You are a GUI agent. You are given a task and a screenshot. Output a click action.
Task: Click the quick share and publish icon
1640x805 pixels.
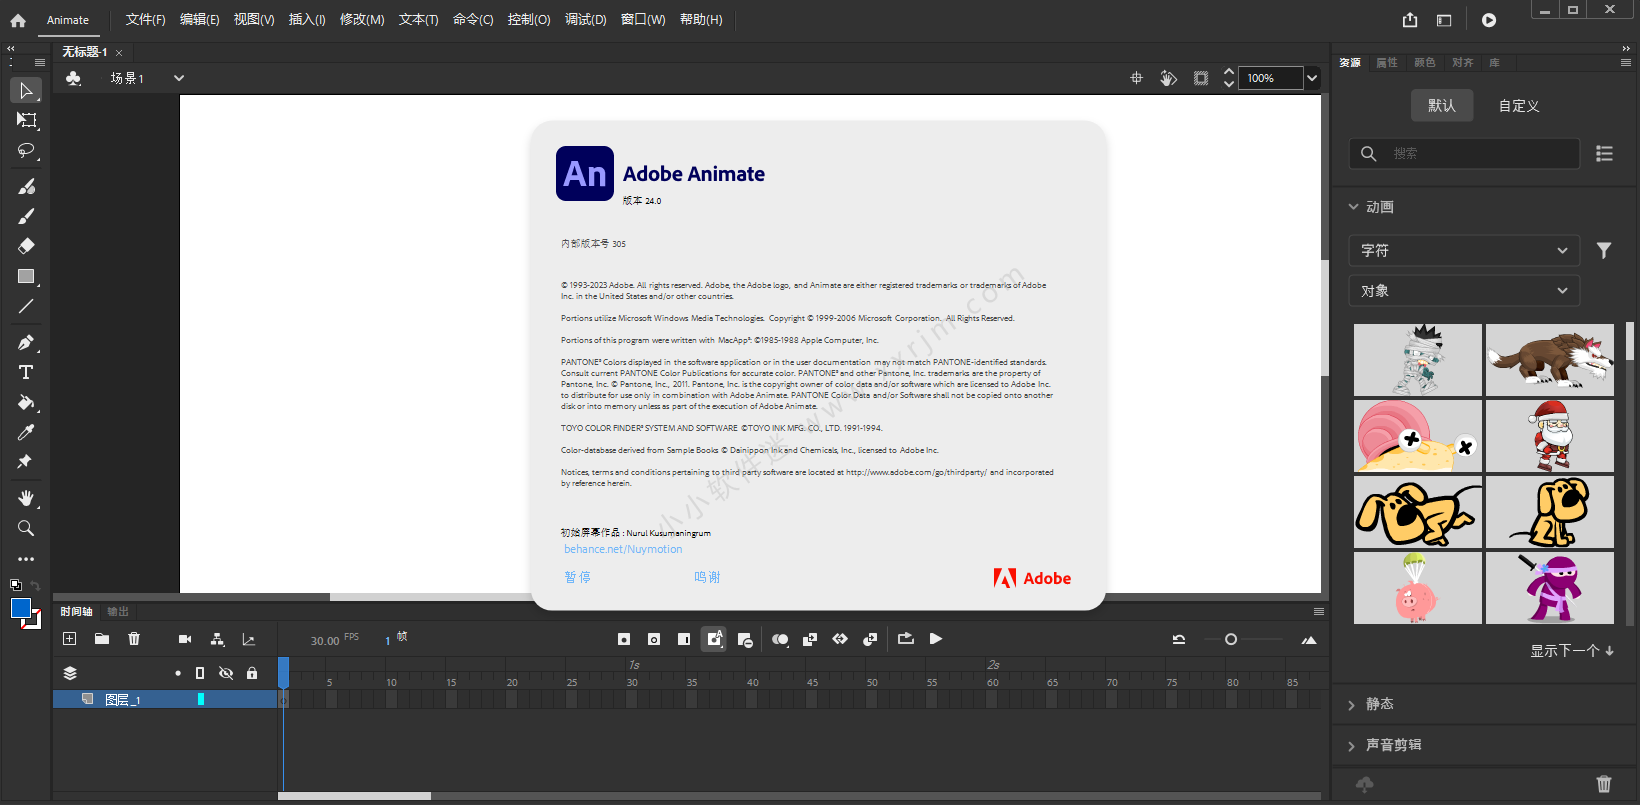(1410, 20)
